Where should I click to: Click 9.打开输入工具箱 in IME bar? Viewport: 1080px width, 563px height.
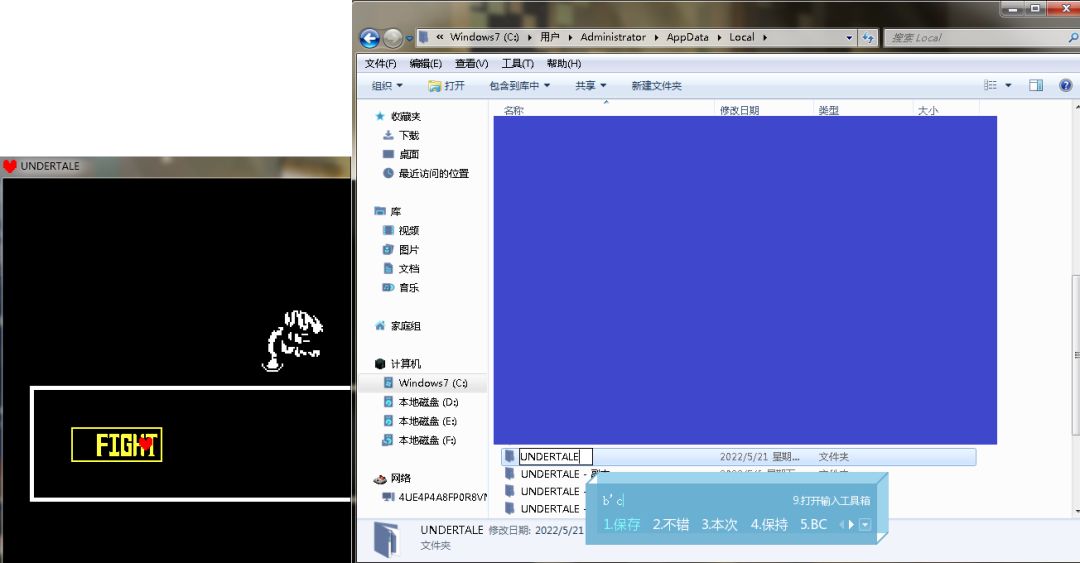pyautogui.click(x=831, y=501)
